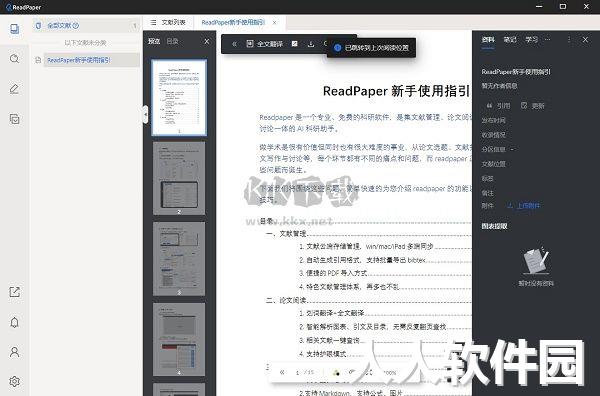Open the notifications bell in the sidebar

point(15,322)
